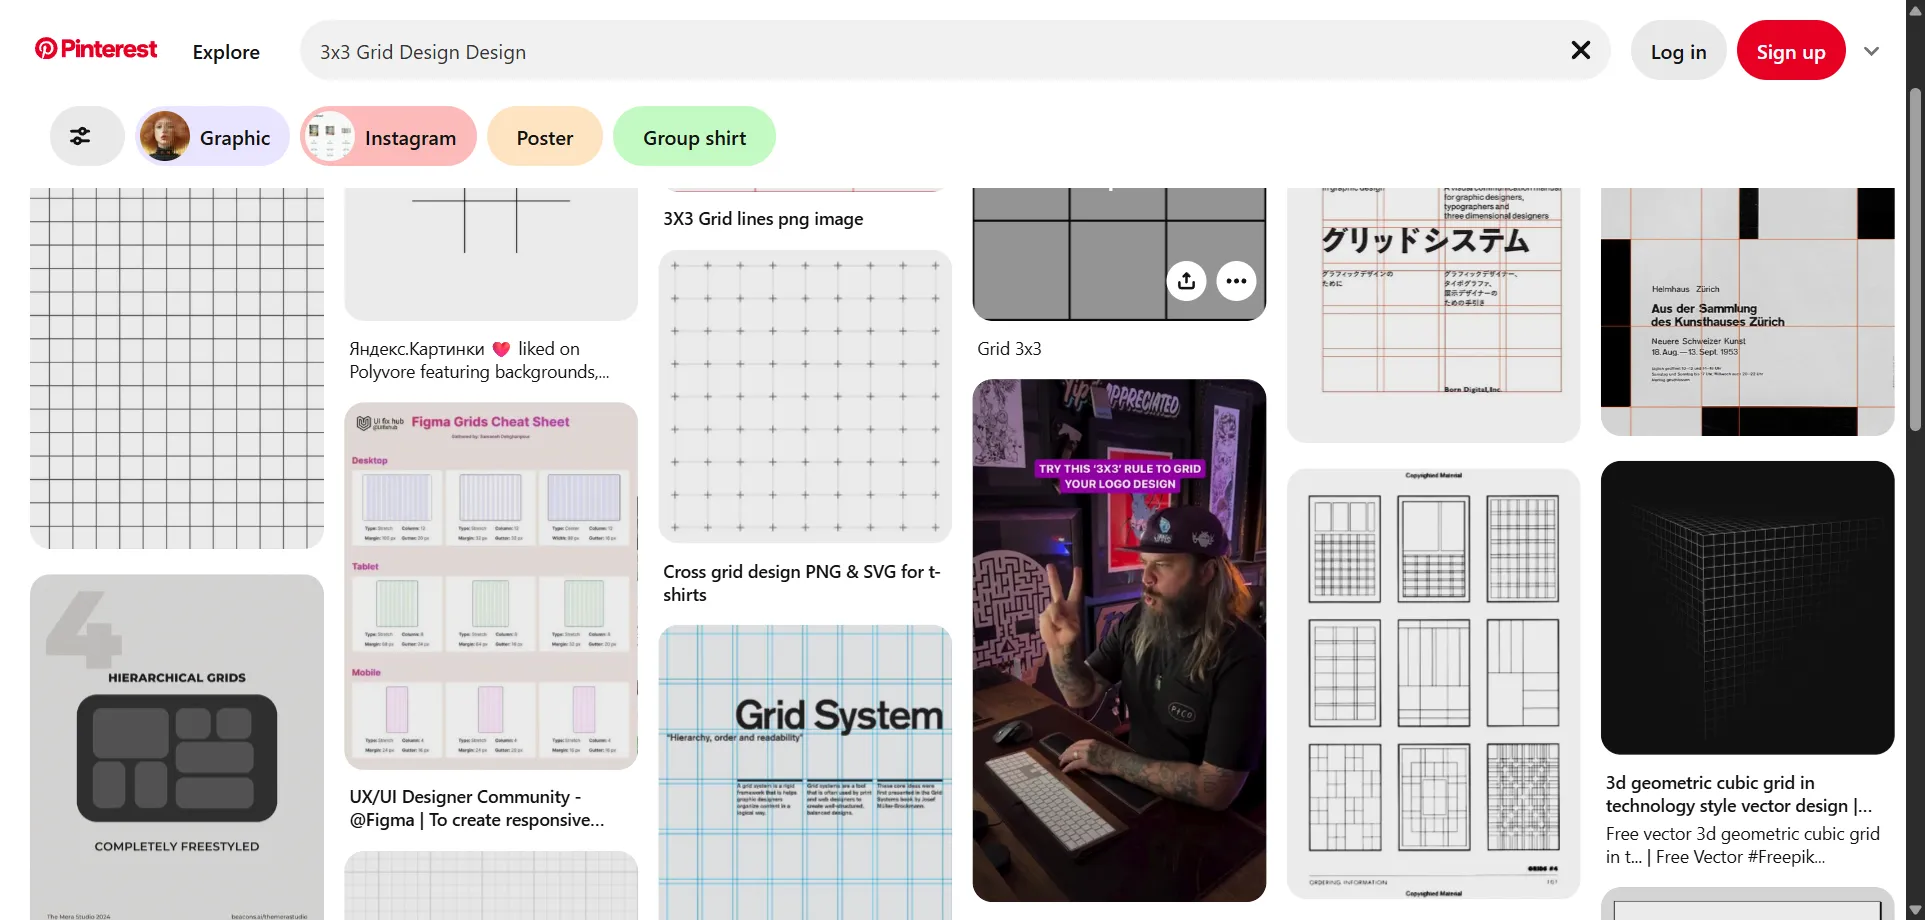Open the nine grid layouts page pin
1925x920 pixels.
(1433, 683)
